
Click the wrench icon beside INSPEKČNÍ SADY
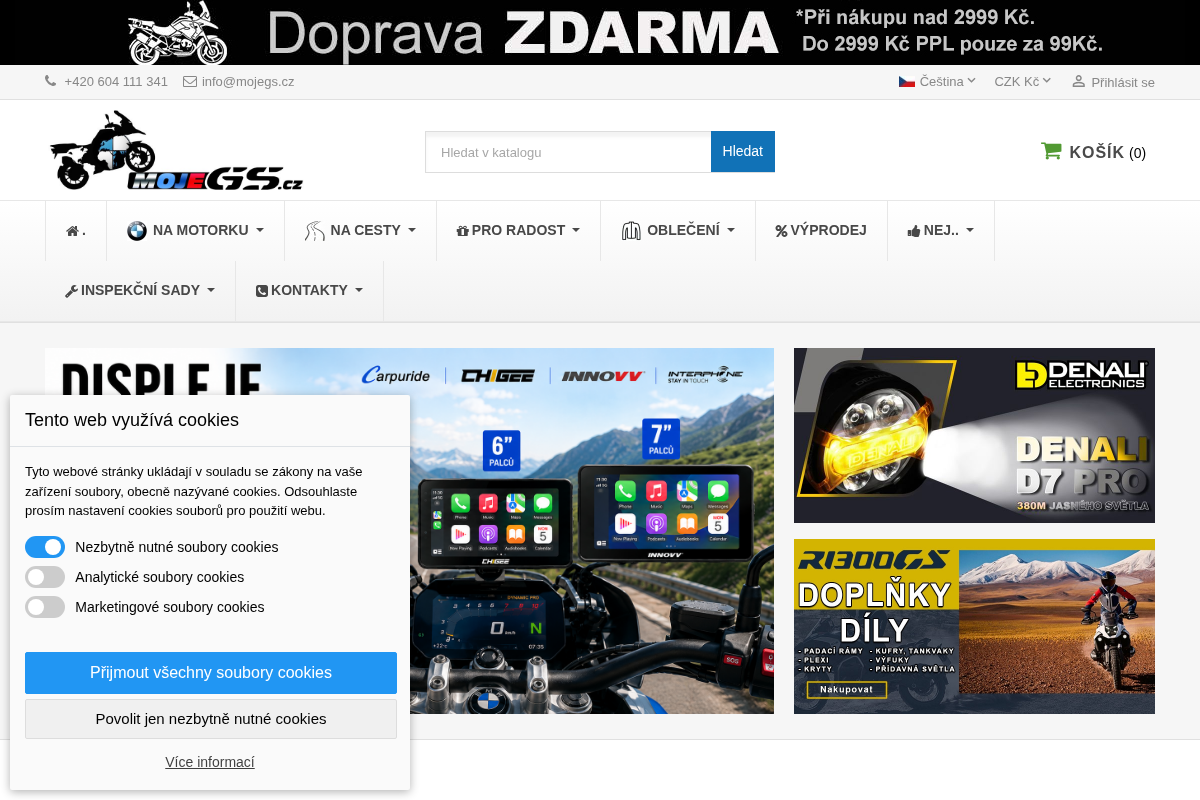coord(71,291)
